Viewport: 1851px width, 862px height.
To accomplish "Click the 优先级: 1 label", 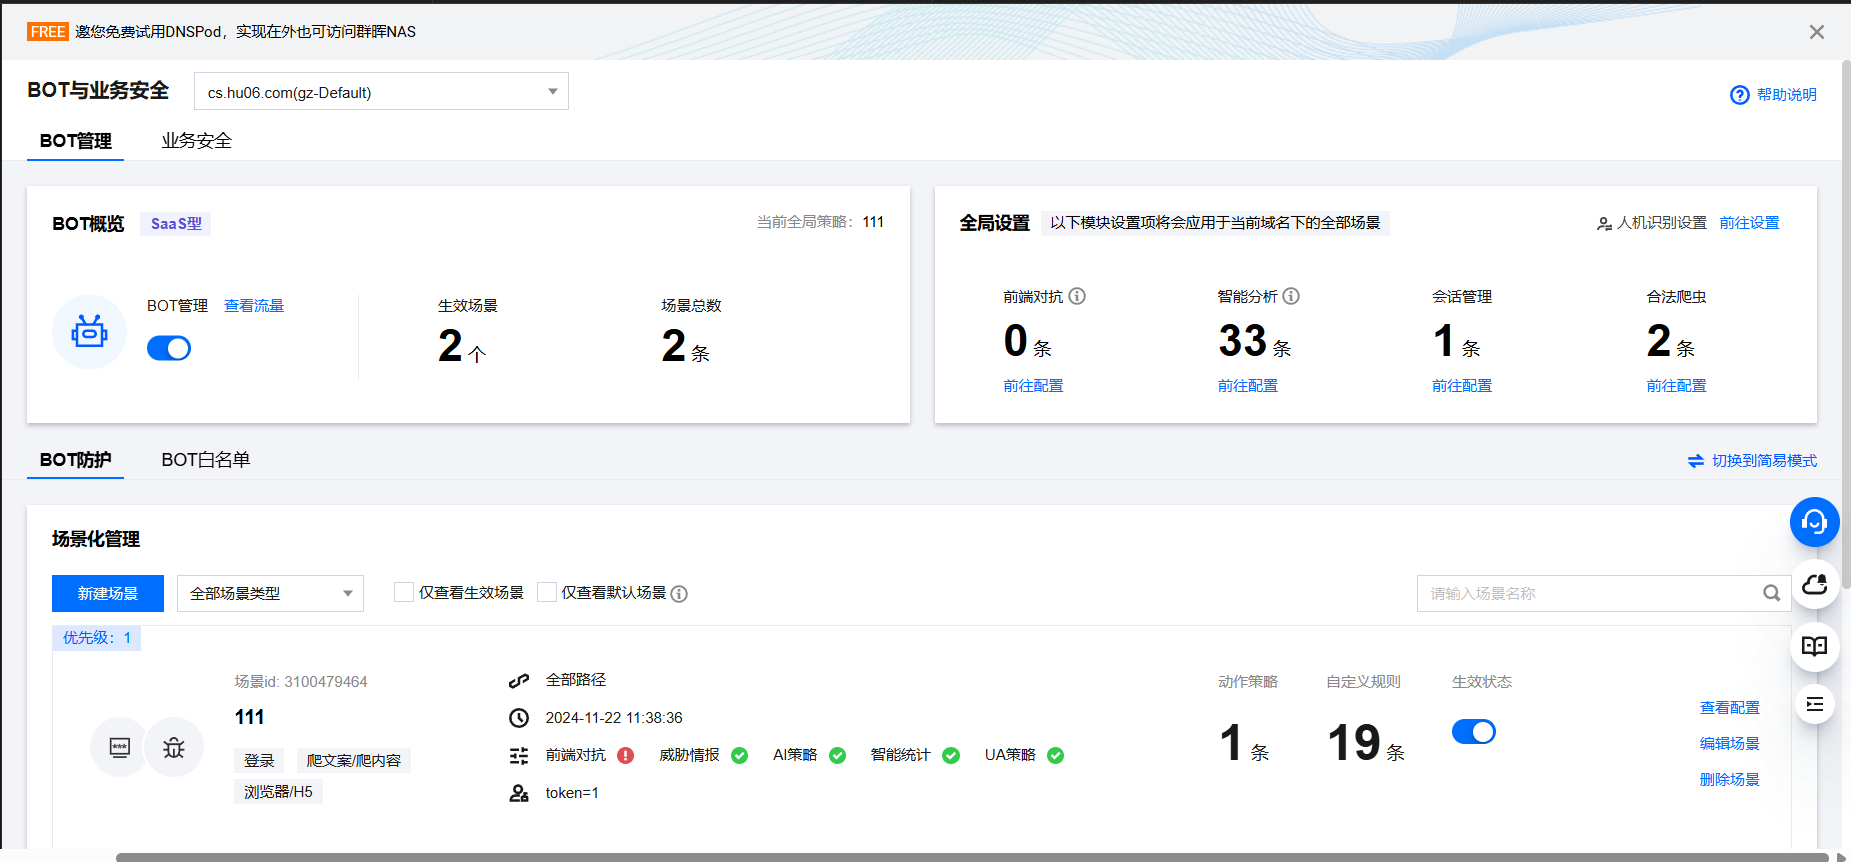I will pyautogui.click(x=97, y=638).
